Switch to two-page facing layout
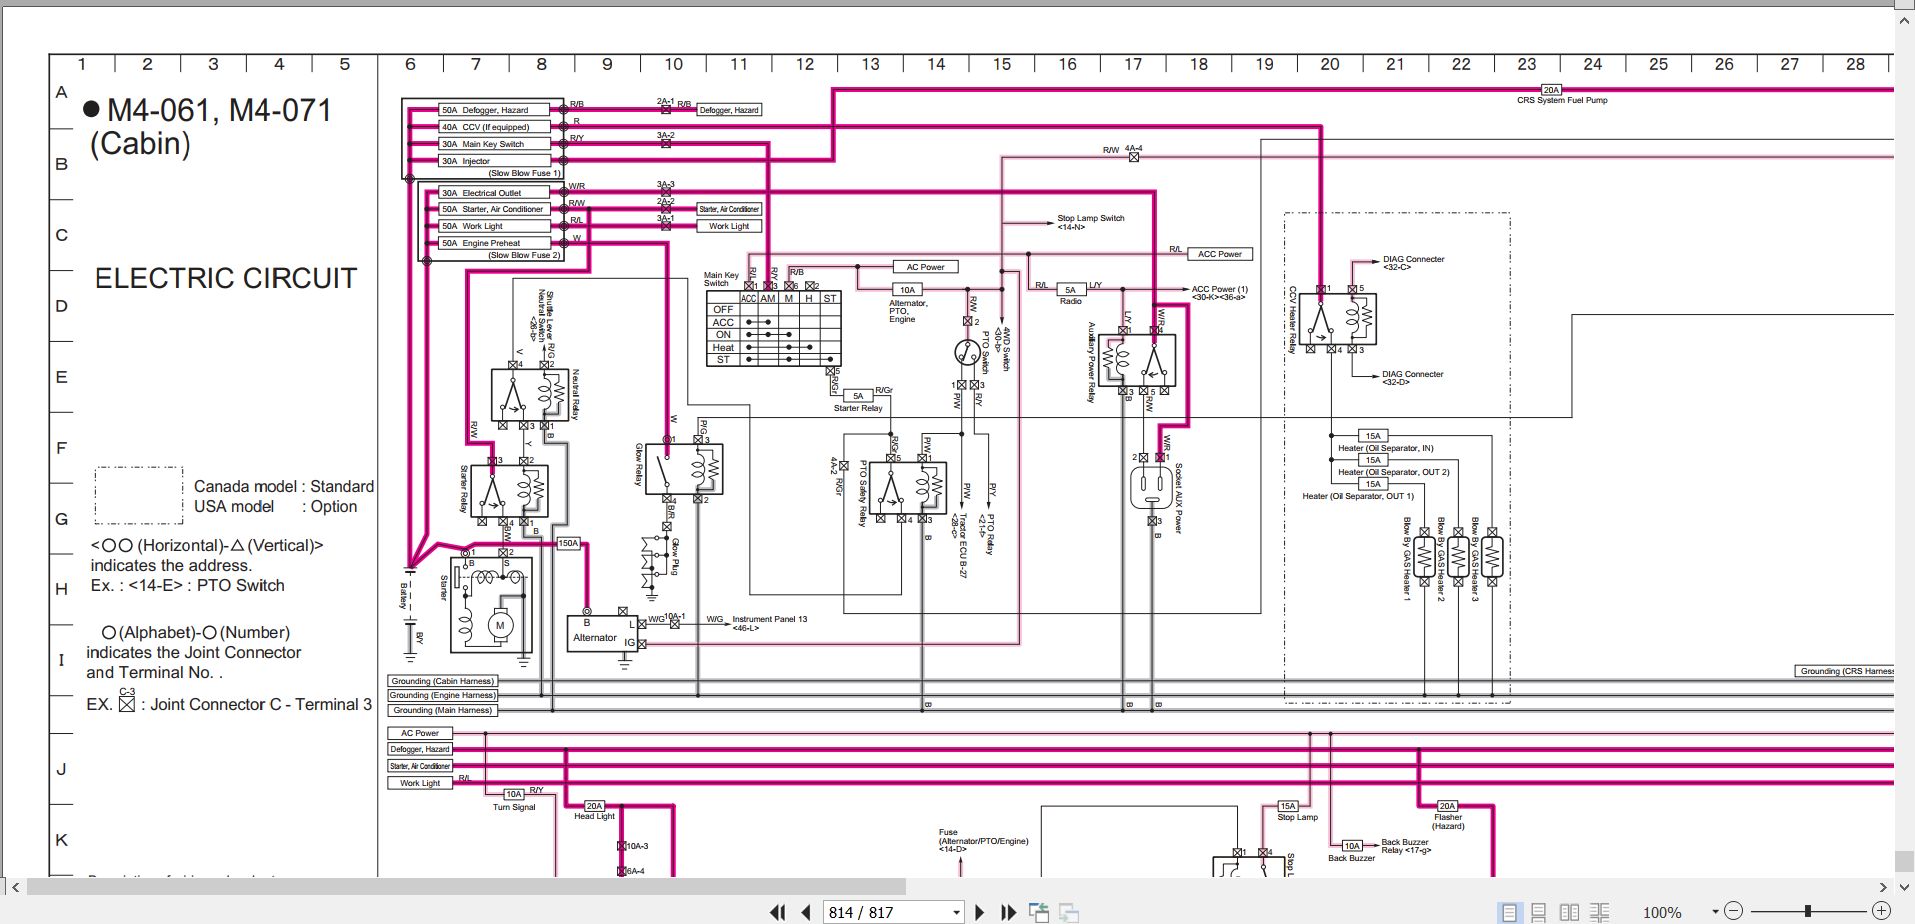Viewport: 1915px width, 924px height. 1570,912
